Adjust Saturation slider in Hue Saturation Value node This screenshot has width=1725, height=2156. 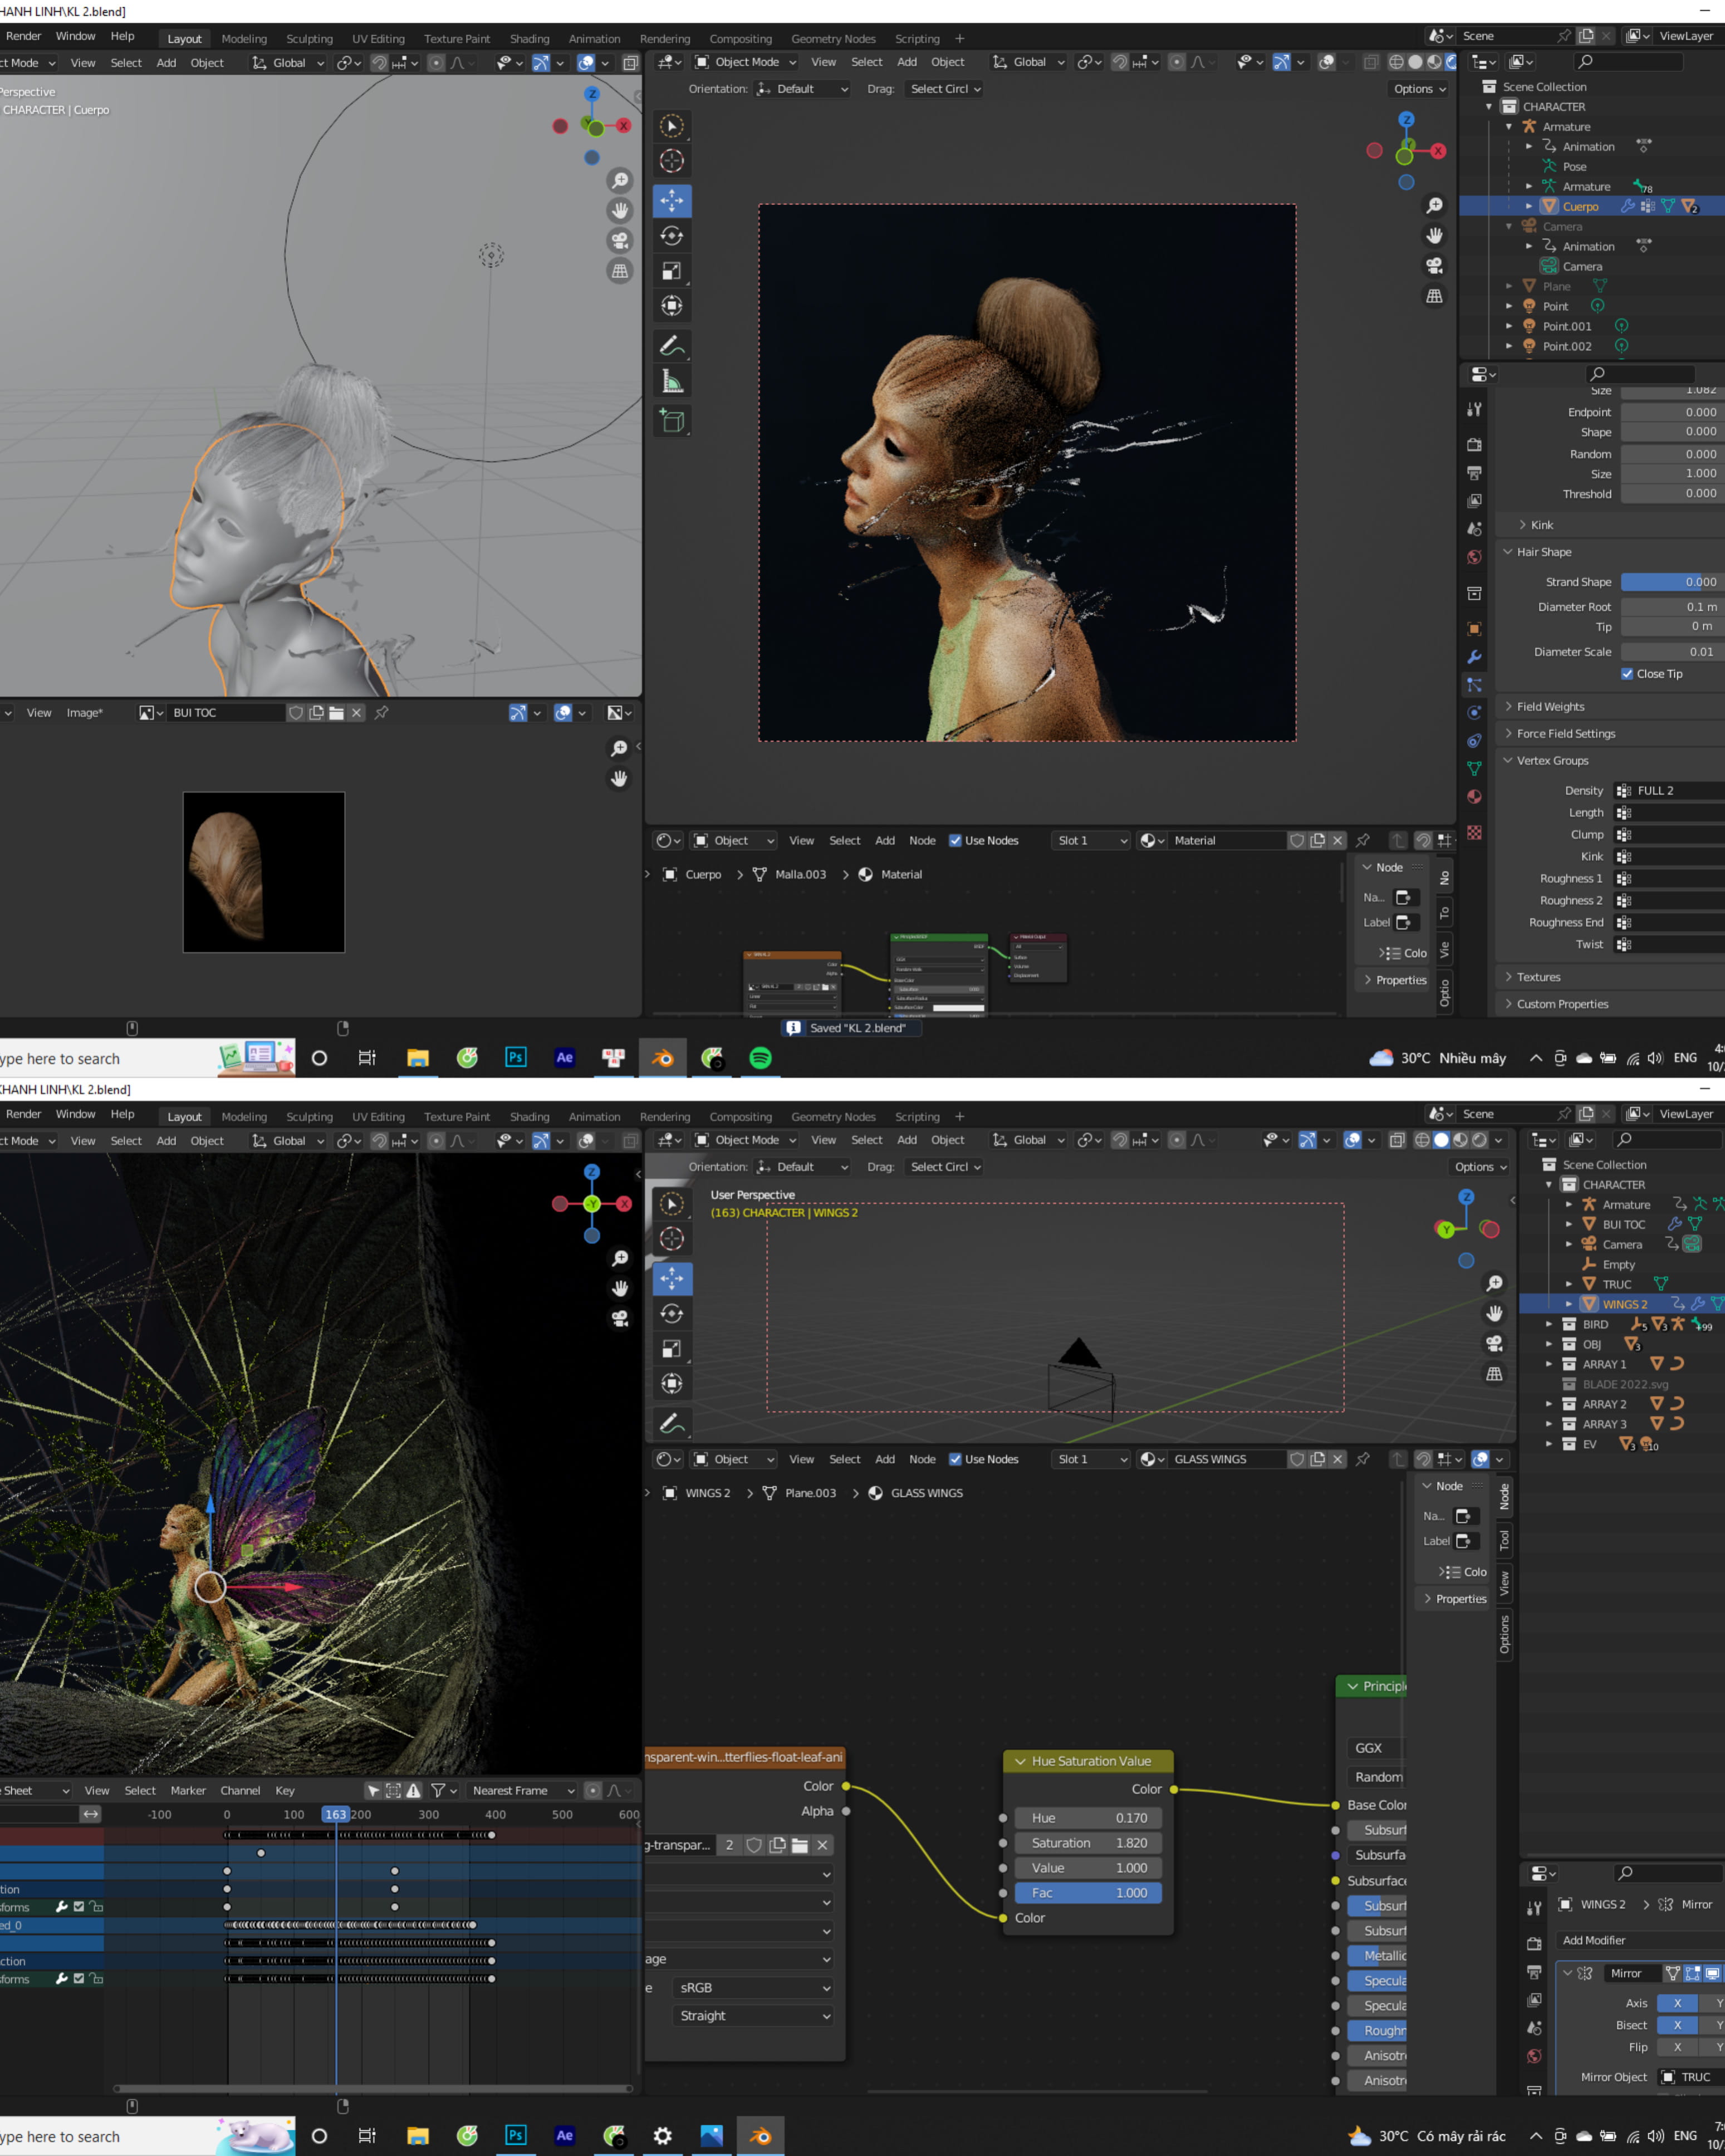click(x=1089, y=1843)
